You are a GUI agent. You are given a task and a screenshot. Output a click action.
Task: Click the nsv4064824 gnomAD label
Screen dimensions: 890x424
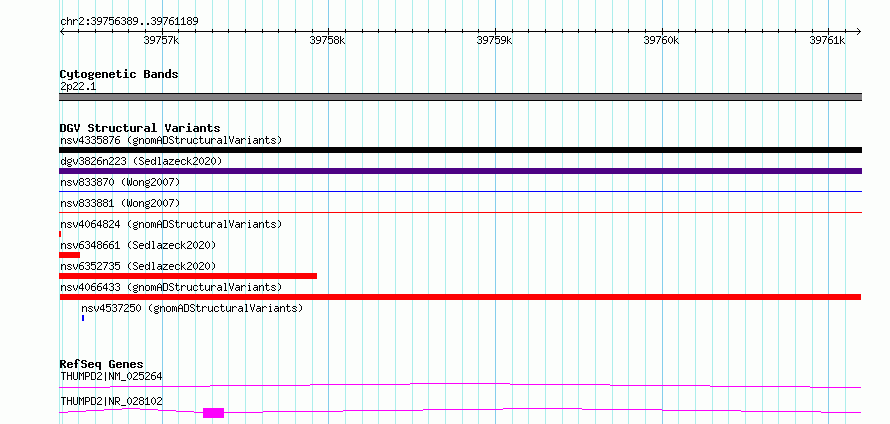click(x=171, y=224)
